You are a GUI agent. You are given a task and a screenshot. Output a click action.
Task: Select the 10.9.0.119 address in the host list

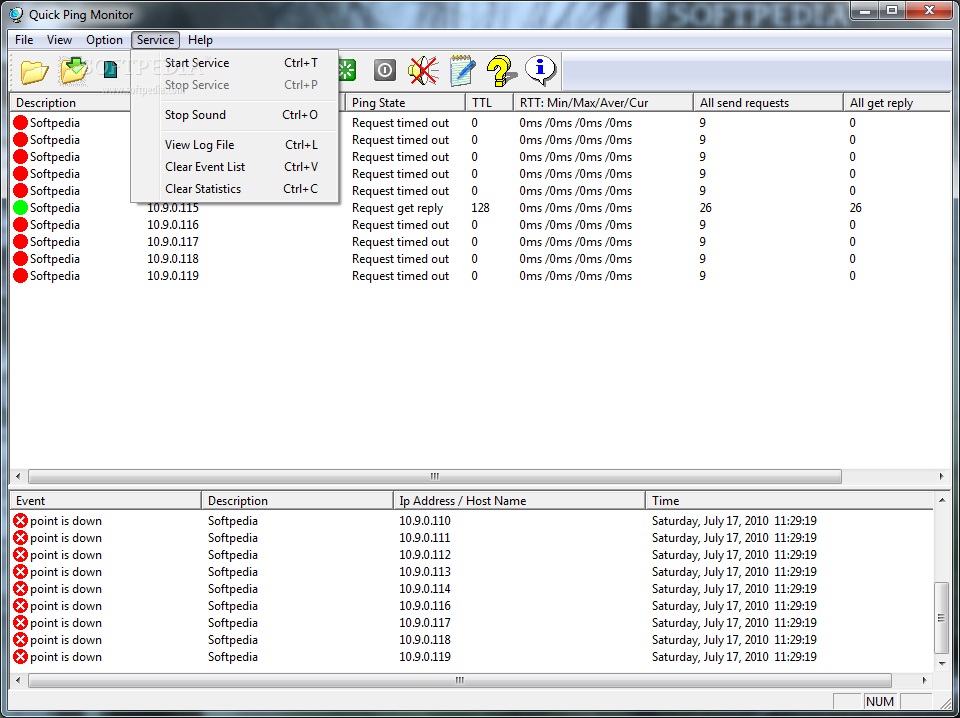pos(173,276)
